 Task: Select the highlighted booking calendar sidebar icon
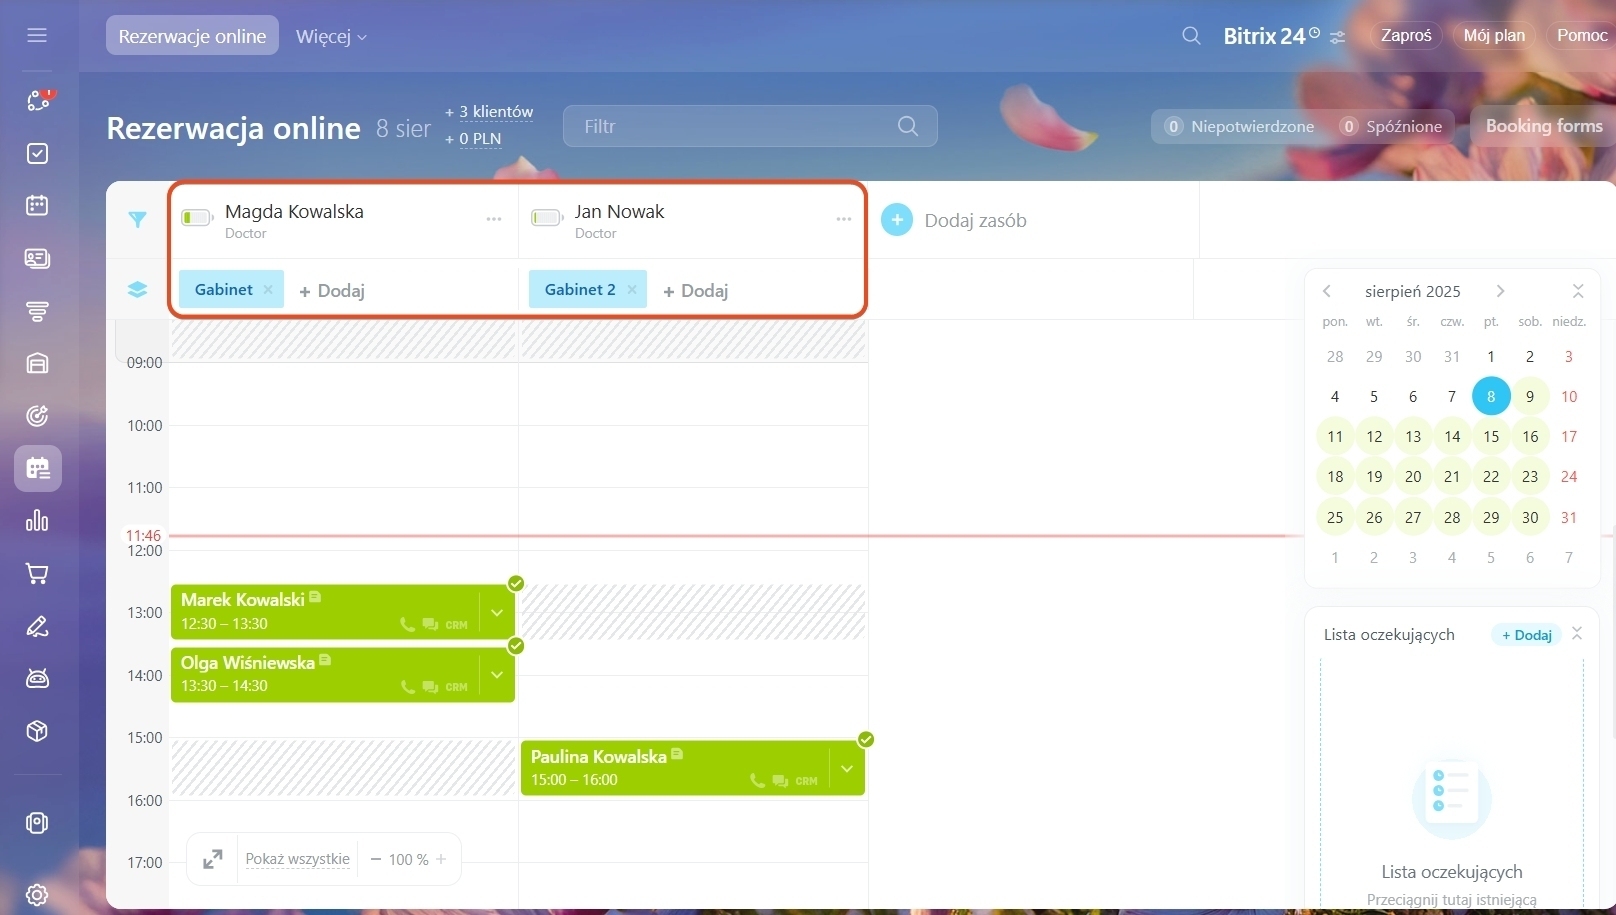point(38,468)
